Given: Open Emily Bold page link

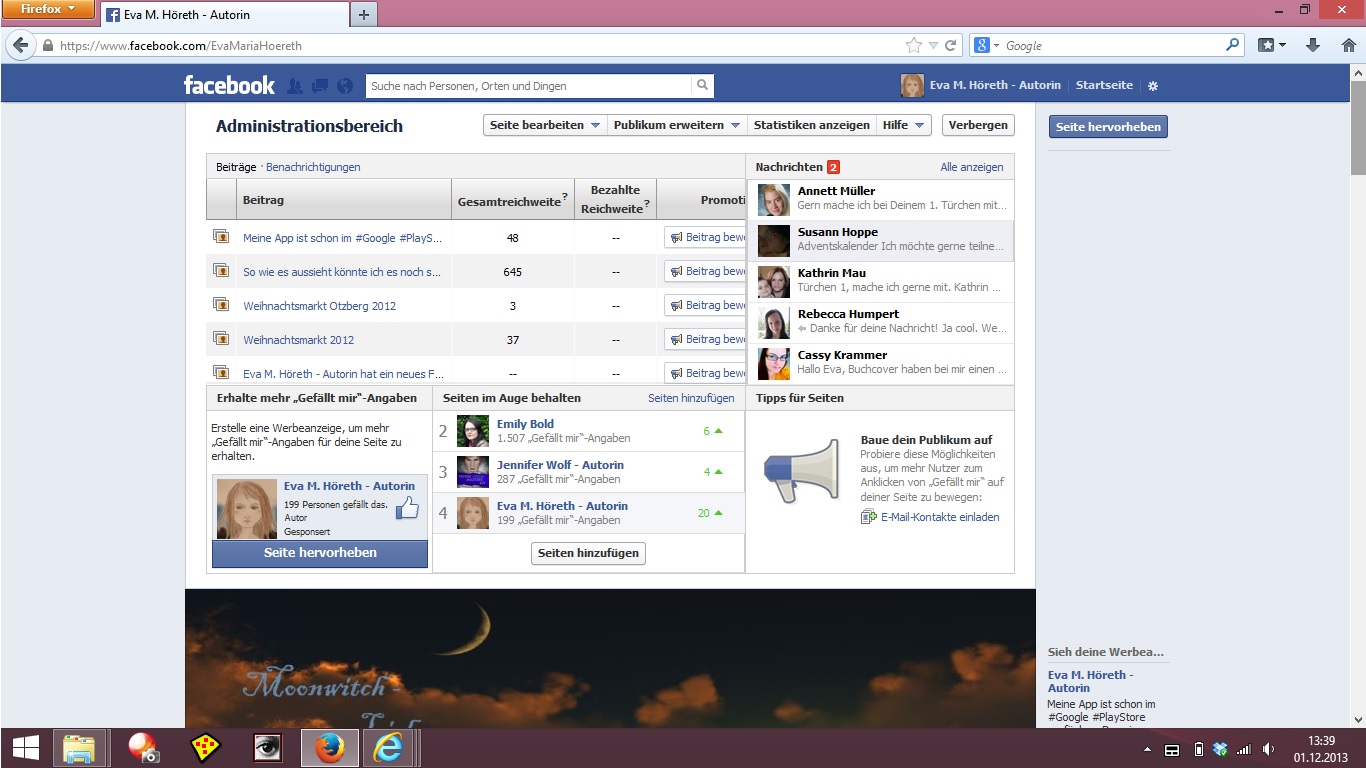Looking at the screenshot, I should (525, 424).
